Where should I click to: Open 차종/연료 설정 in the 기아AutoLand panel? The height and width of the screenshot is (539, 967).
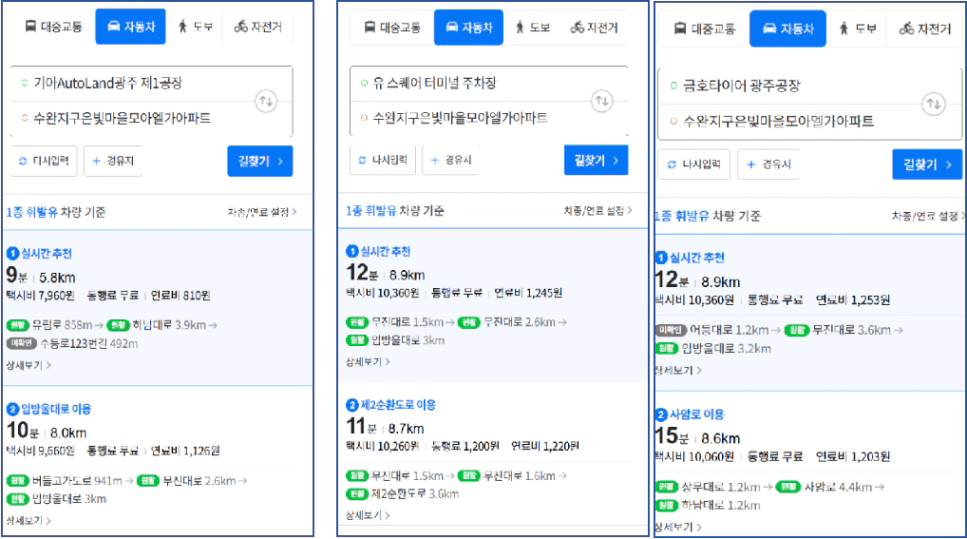tap(261, 212)
